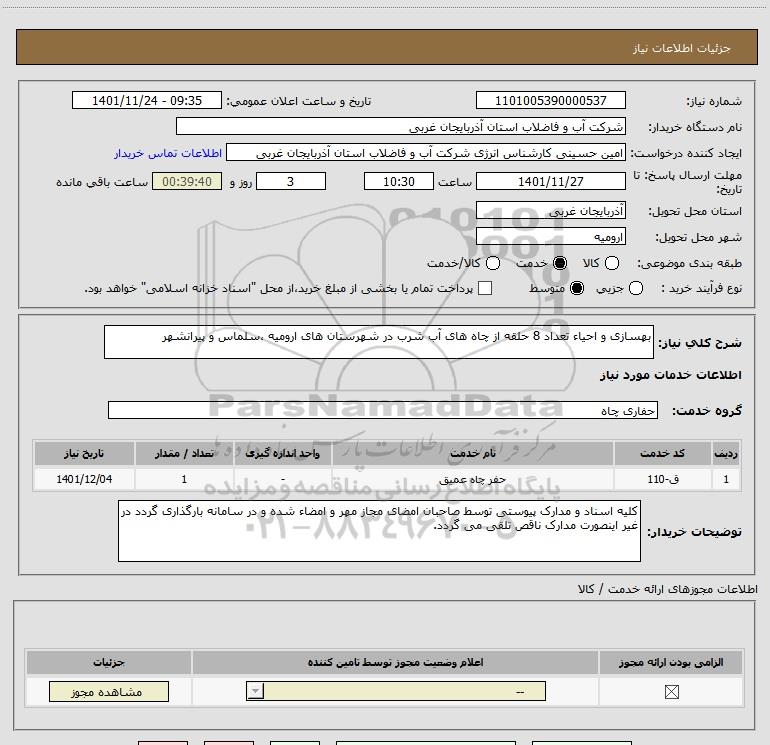Click the need date cell 1401/12/04
Screen dimensions: 770x745
tap(84, 479)
